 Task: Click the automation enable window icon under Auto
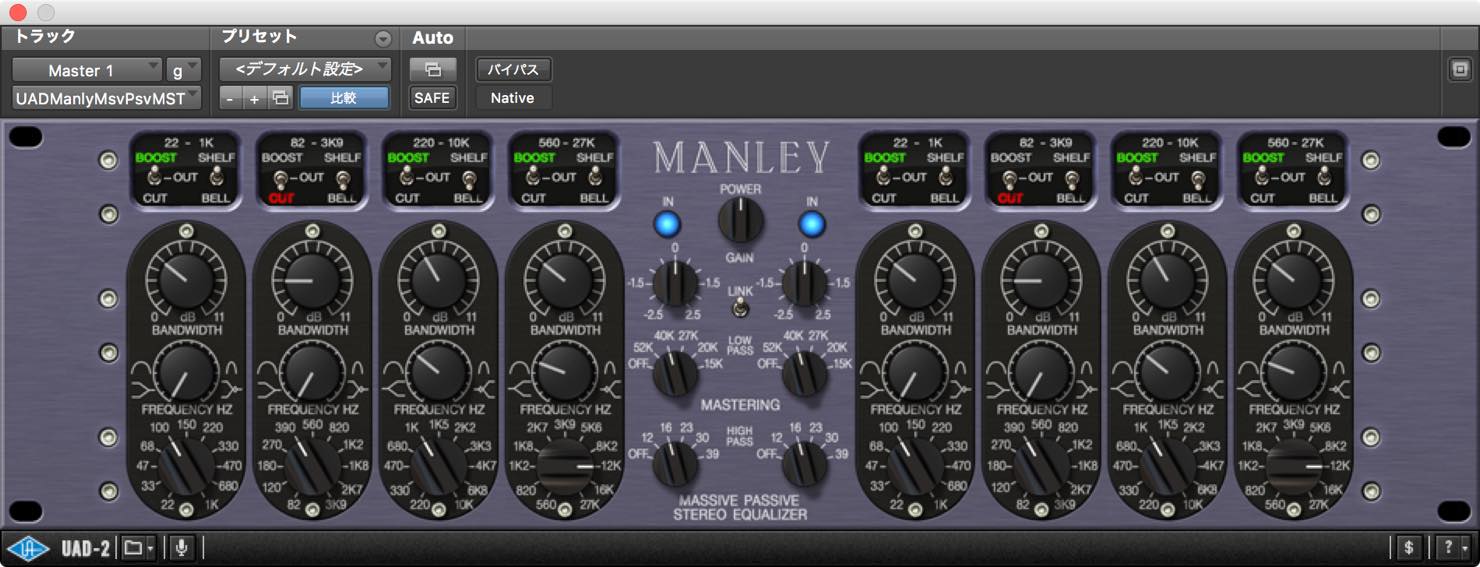[432, 69]
